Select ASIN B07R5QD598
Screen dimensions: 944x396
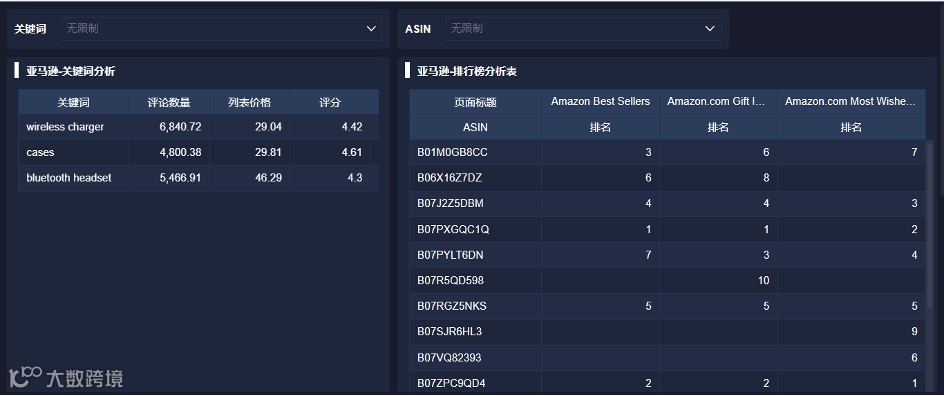(450, 280)
